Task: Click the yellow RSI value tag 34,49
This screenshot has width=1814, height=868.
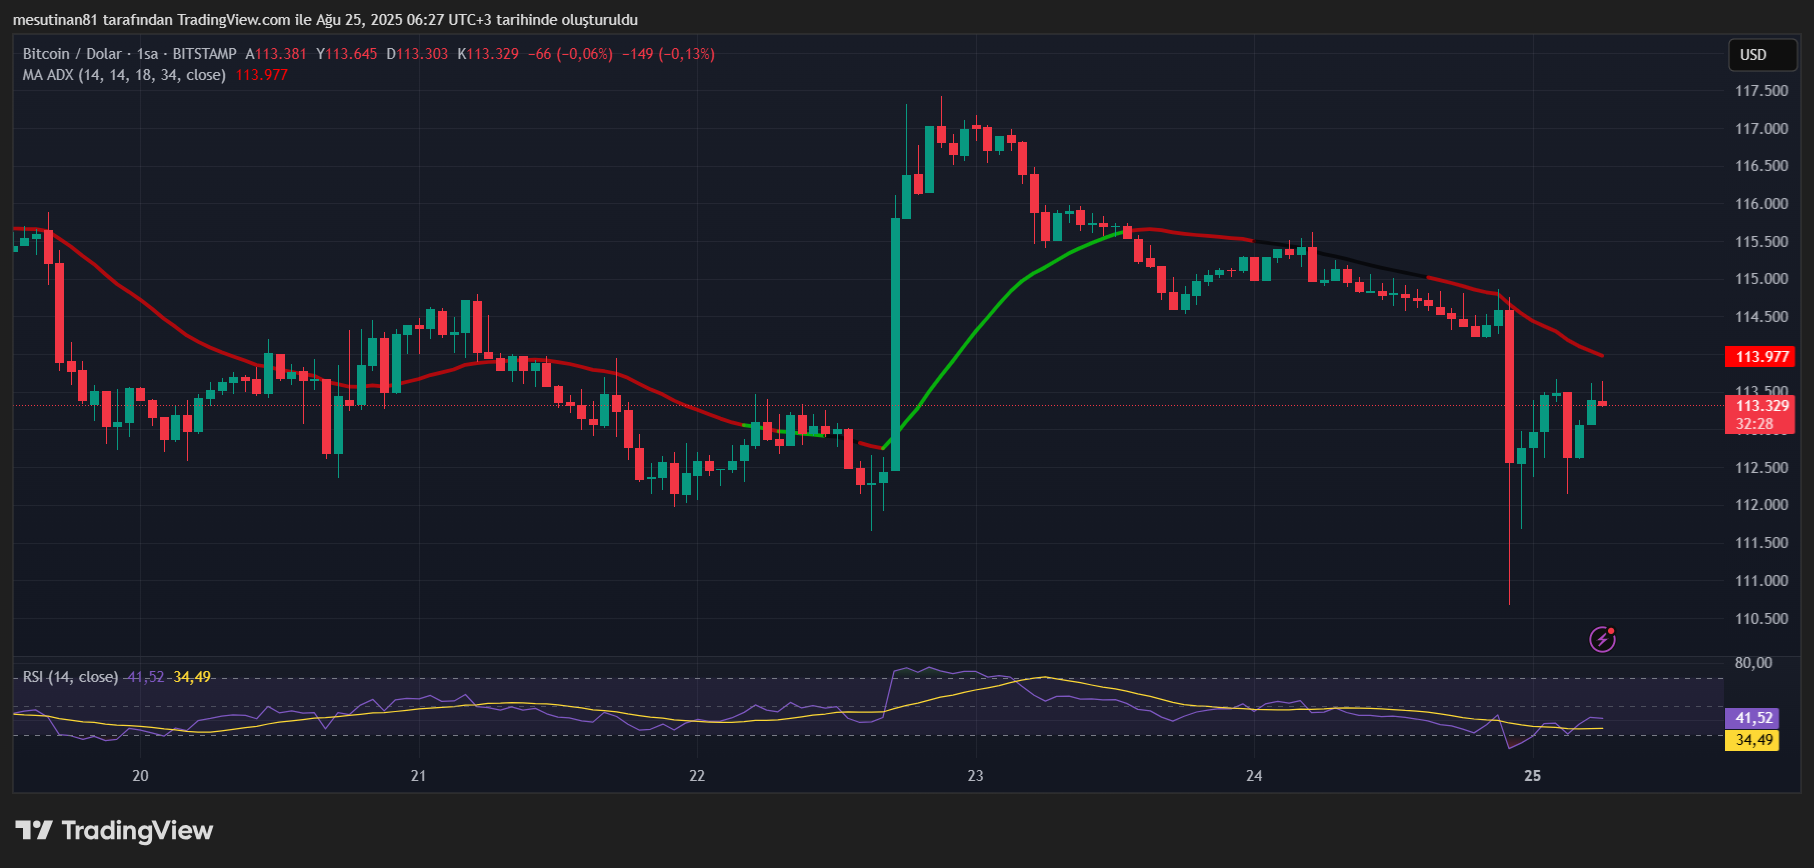Action: (1752, 740)
